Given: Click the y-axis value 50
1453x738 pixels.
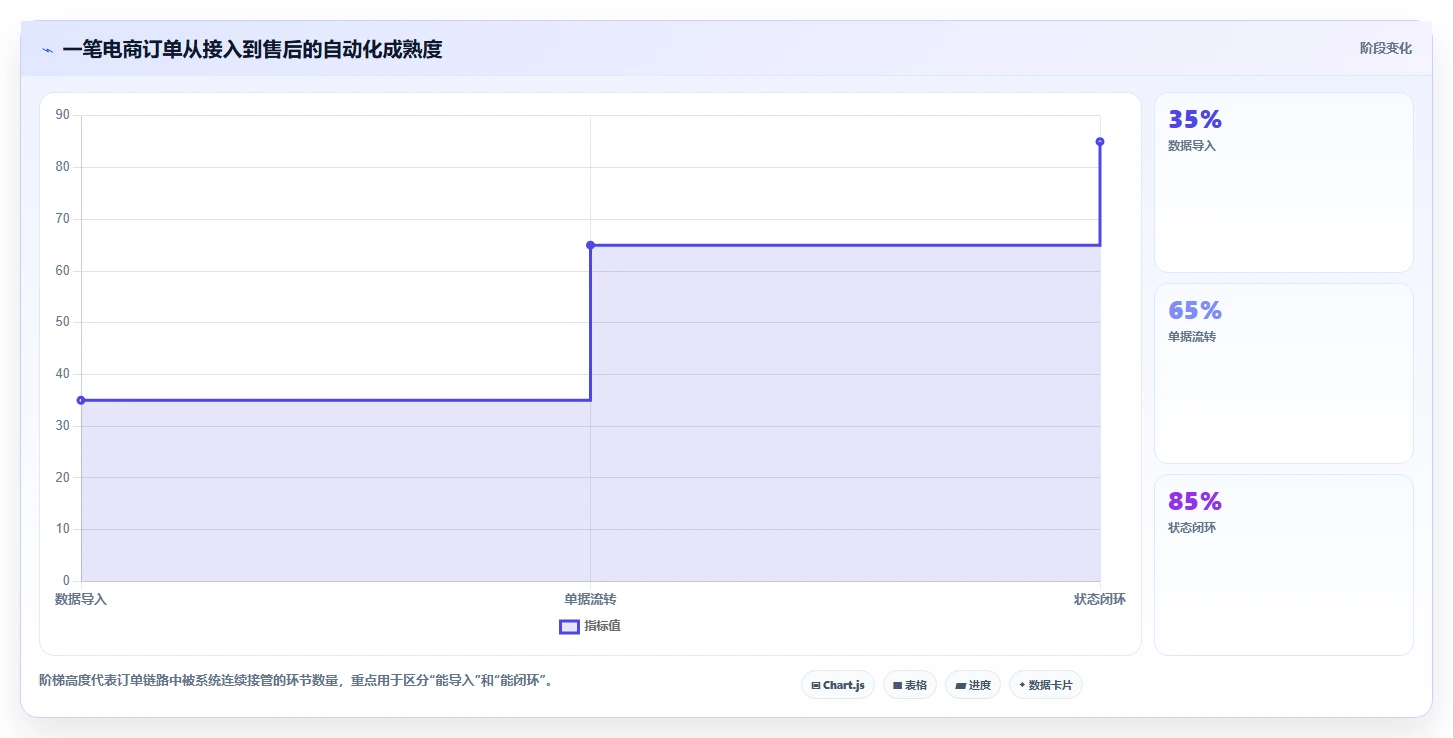Looking at the screenshot, I should coord(63,322).
